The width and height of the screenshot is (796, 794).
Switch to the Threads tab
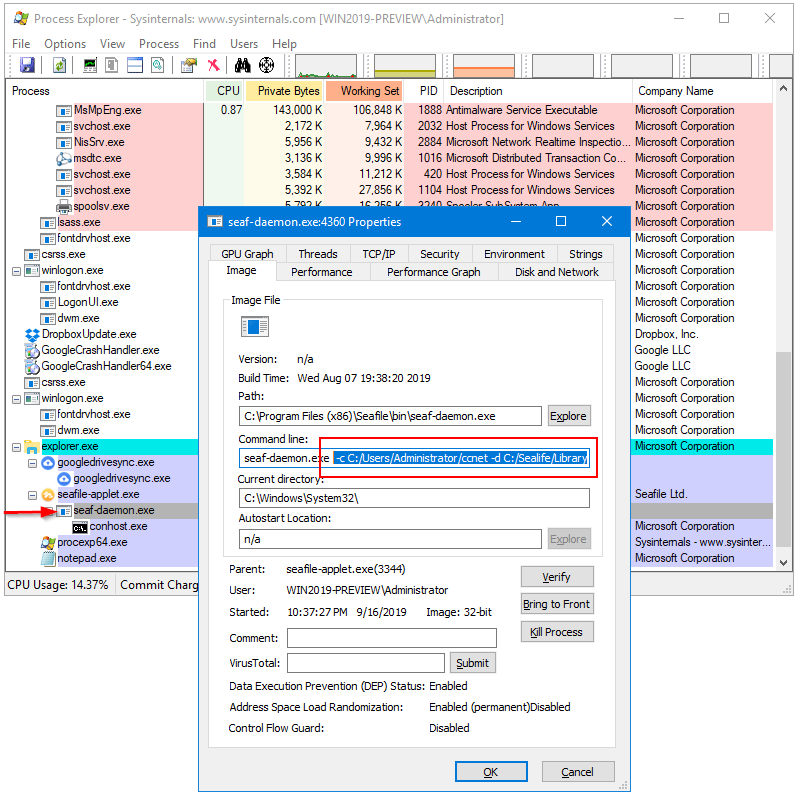point(318,254)
